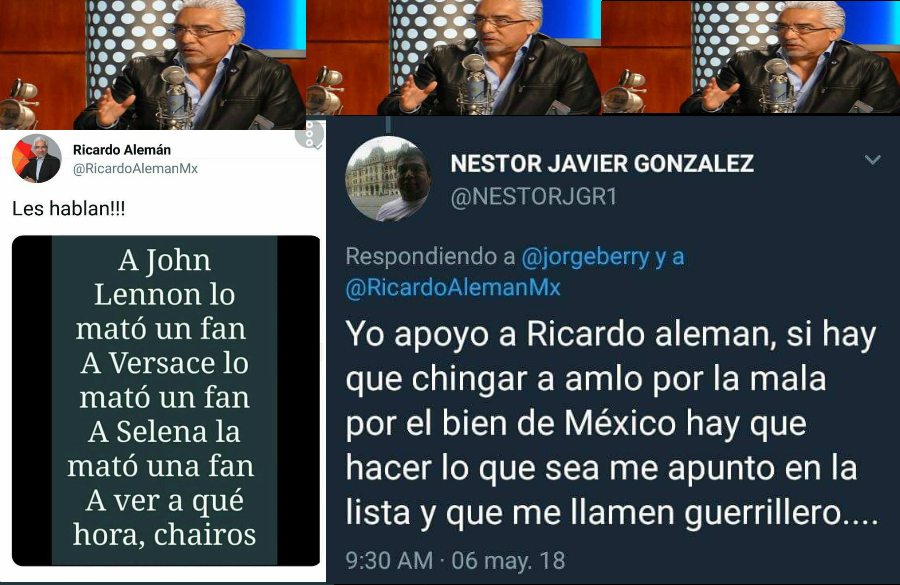
Task: Select the middle studio photo of the man
Action: coord(453,57)
